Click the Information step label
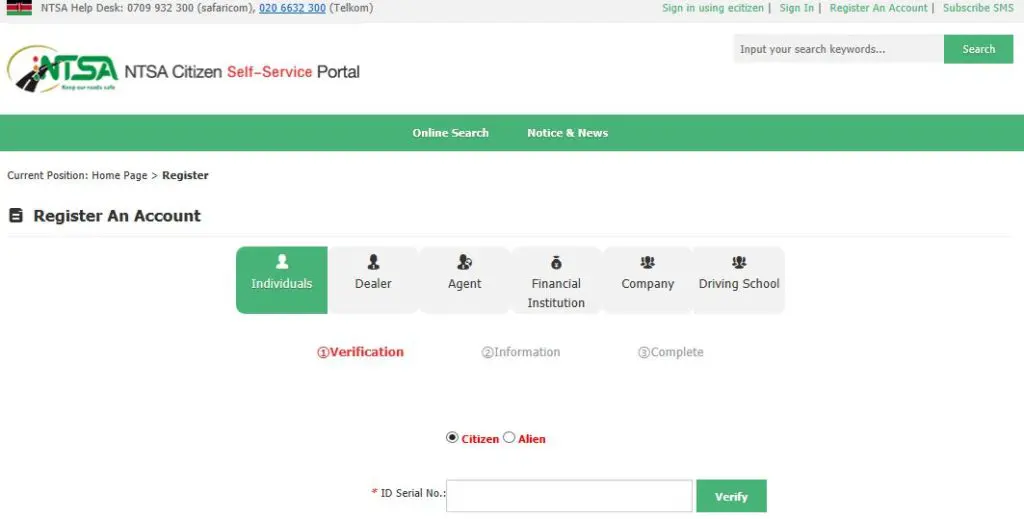 [x=520, y=352]
